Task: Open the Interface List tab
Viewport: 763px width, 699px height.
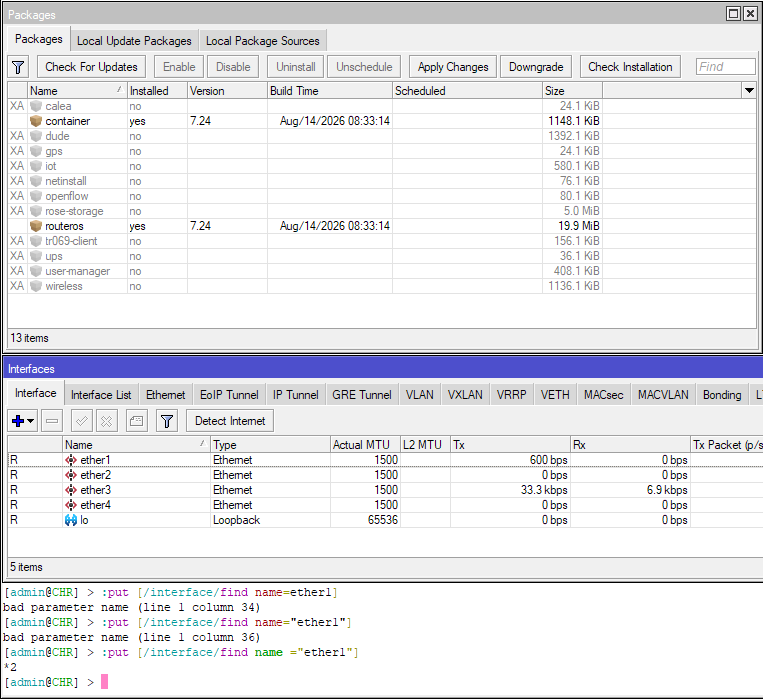Action: [x=101, y=395]
